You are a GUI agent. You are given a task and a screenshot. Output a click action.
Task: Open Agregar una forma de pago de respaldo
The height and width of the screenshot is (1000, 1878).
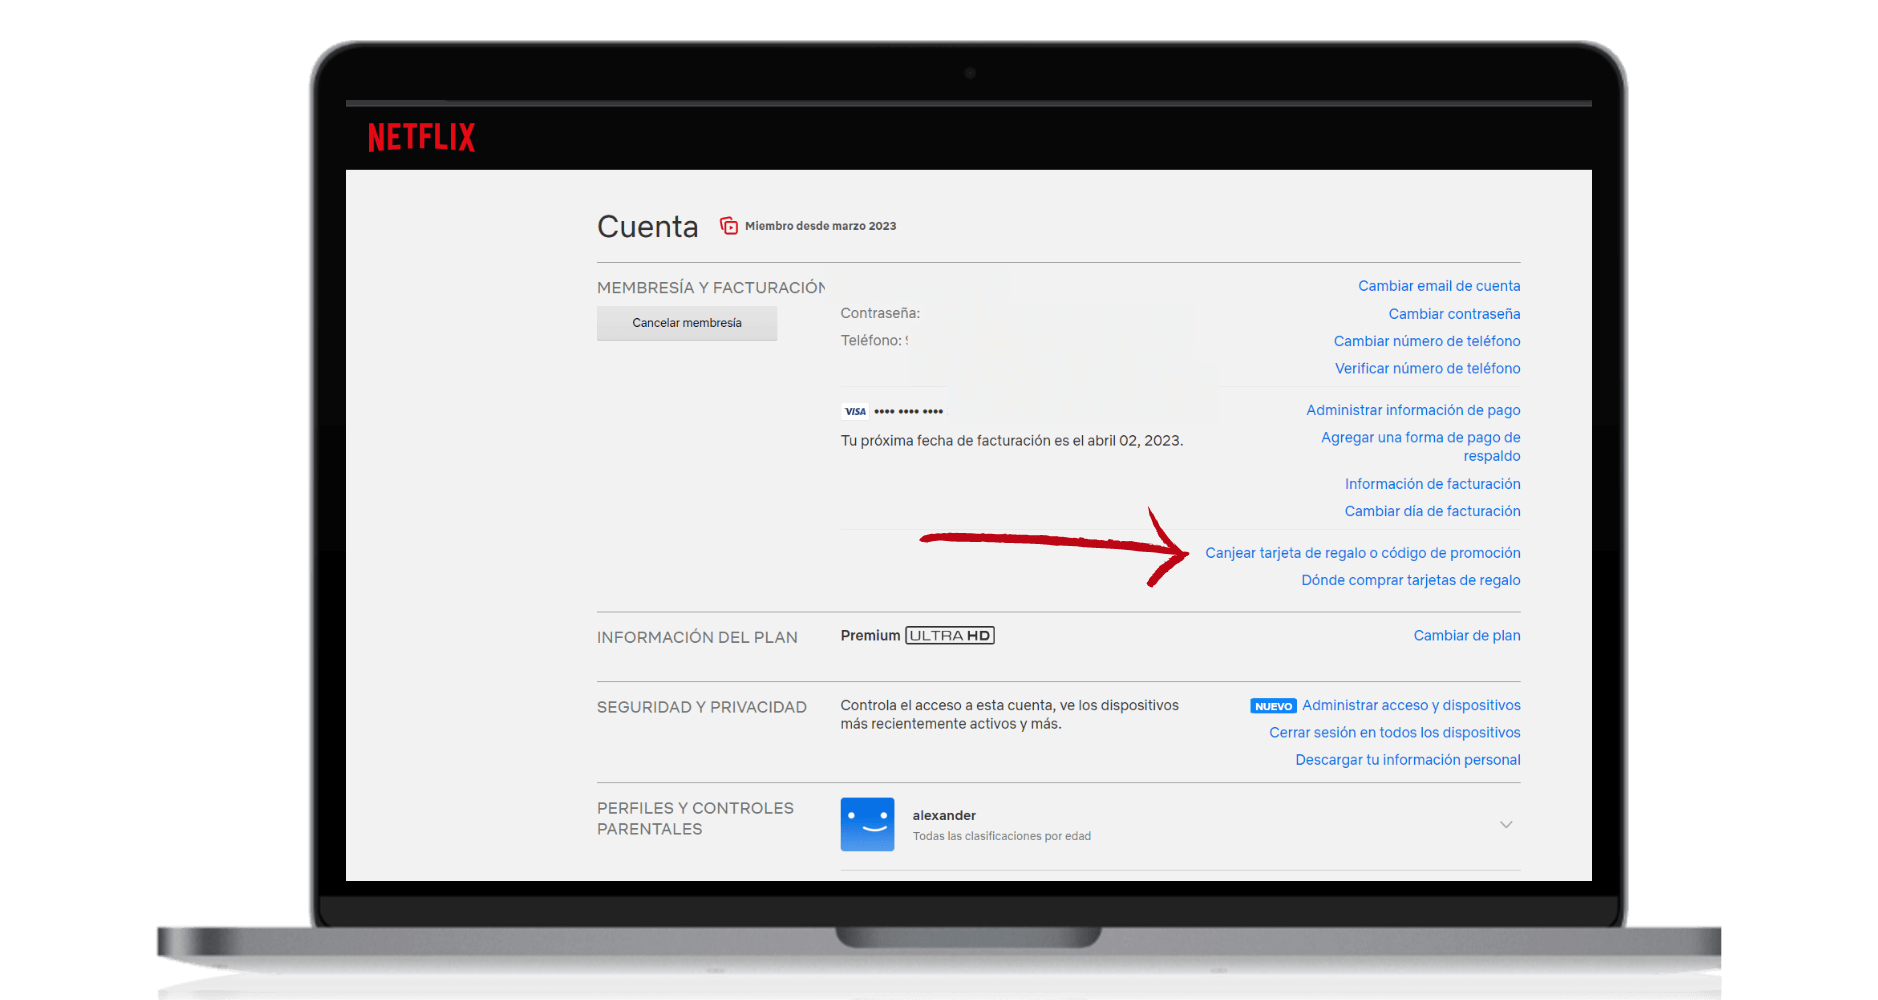[x=1420, y=446]
